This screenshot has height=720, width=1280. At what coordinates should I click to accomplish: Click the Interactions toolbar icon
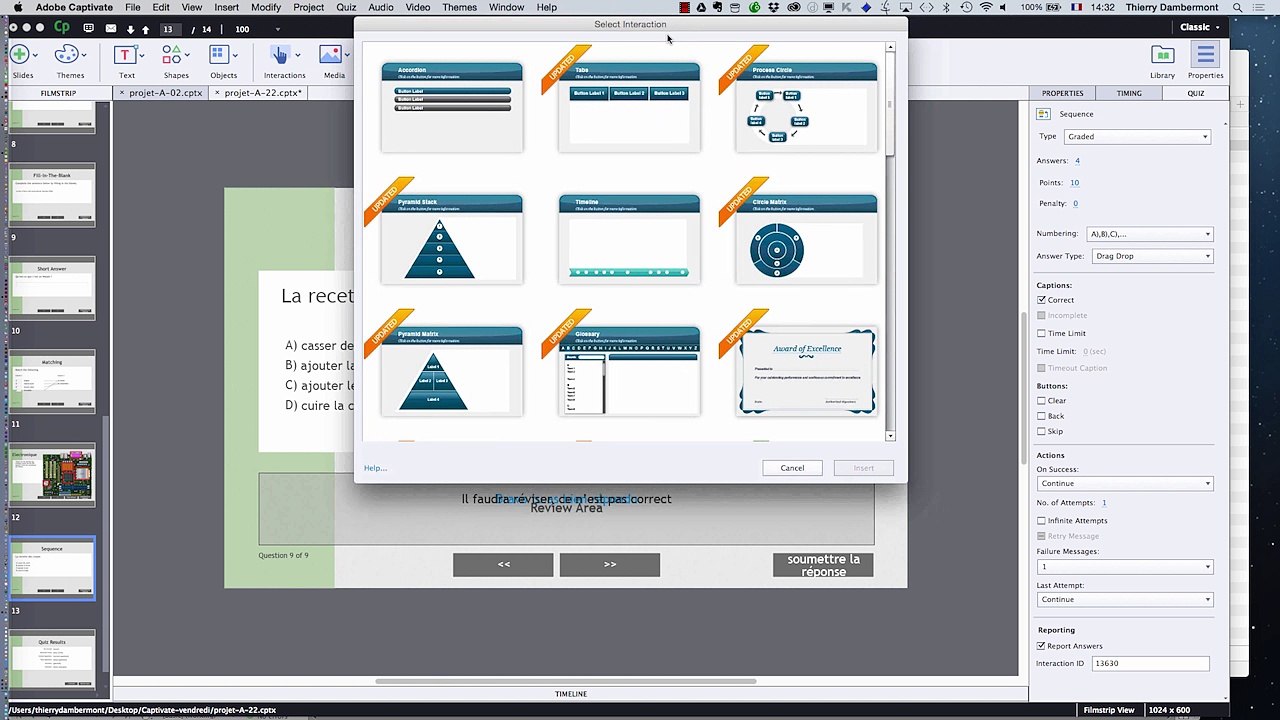(281, 55)
